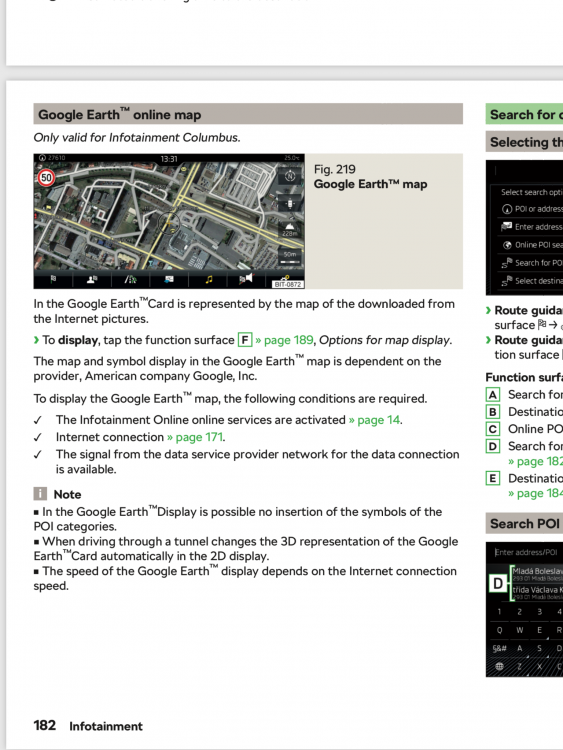Tap the POI or address compass icon
The width and height of the screenshot is (563, 750).
[507, 209]
